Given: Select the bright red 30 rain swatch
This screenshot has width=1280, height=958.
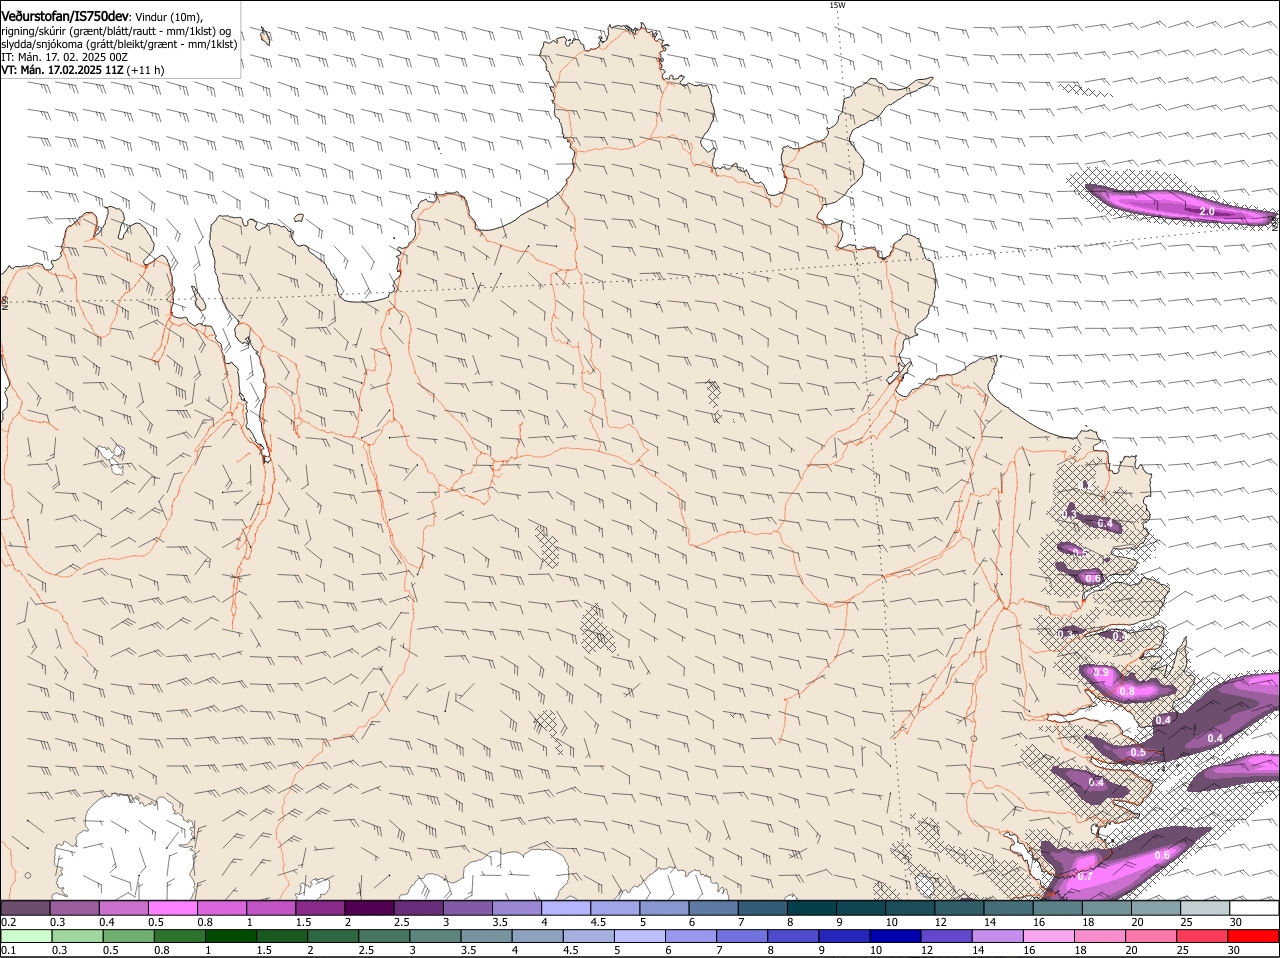Looking at the screenshot, I should 1254,936.
